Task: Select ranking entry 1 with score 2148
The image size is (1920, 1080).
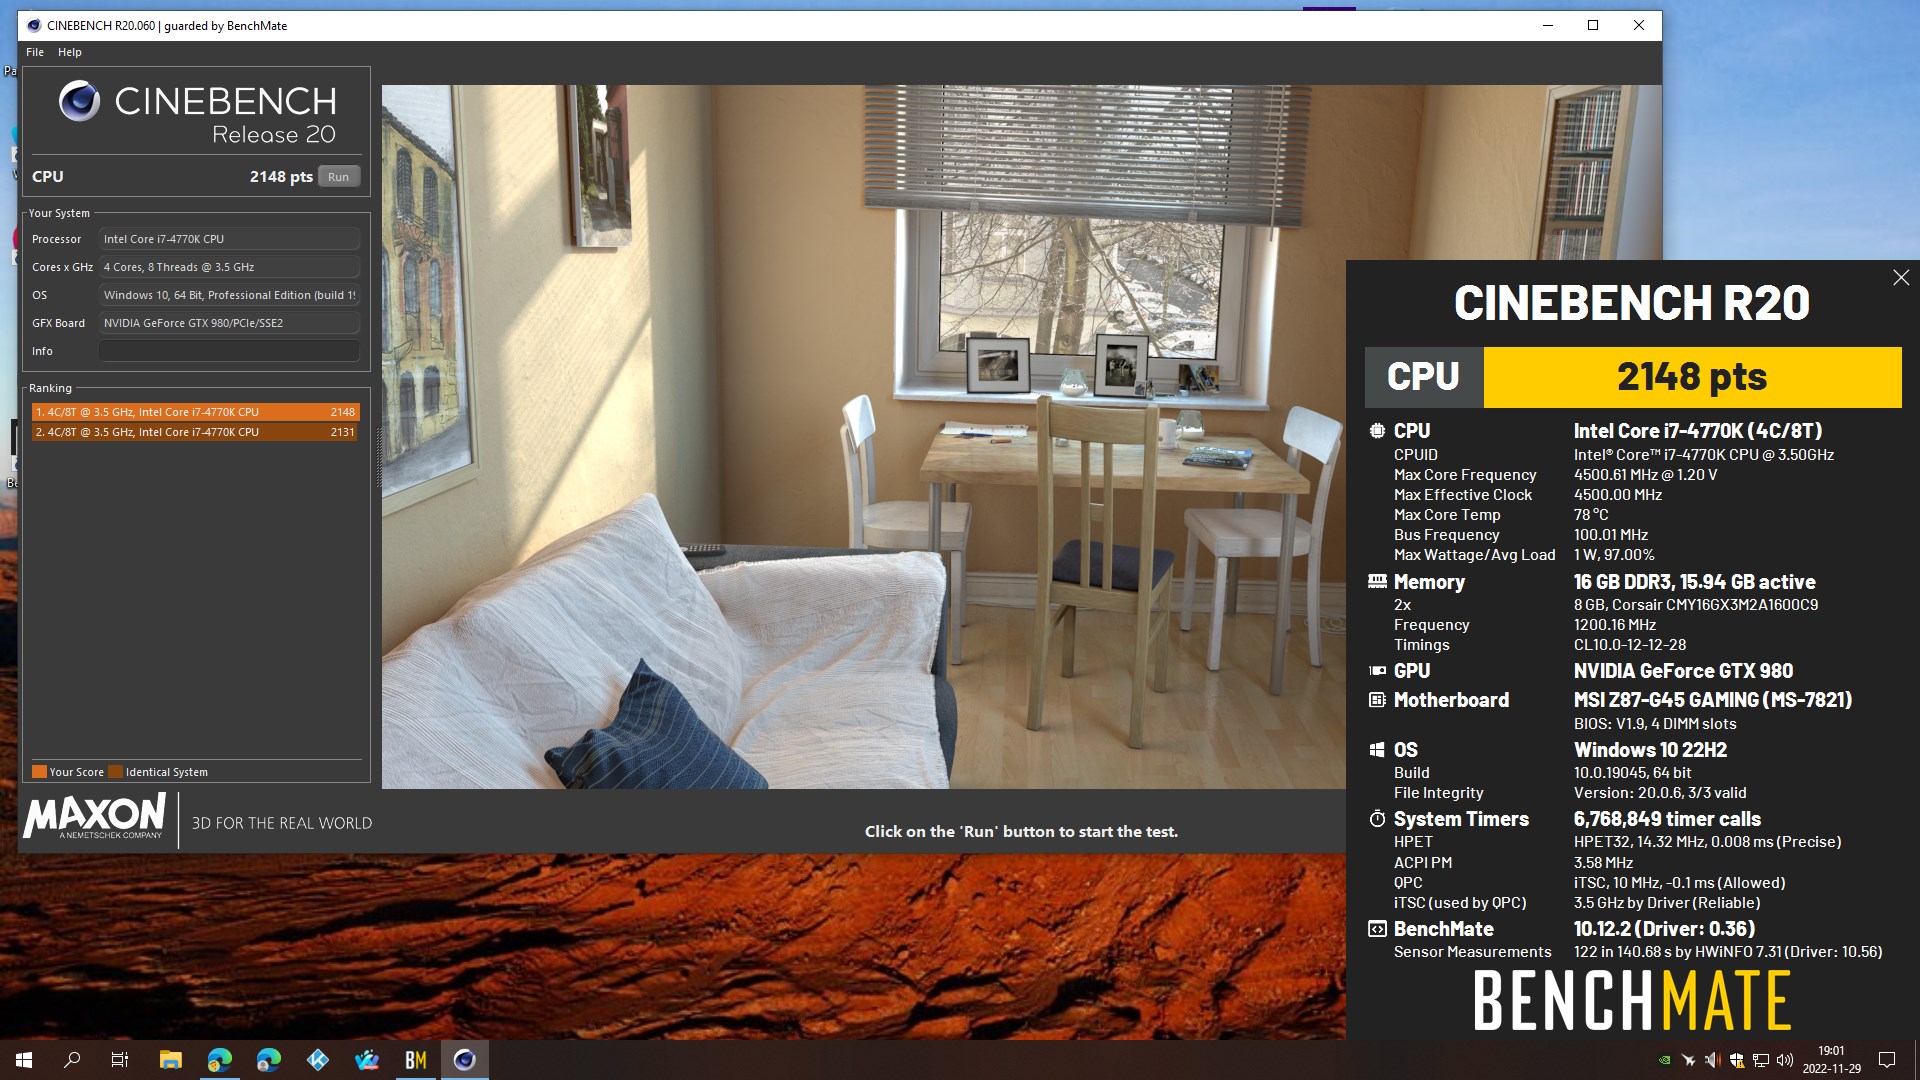Action: pyautogui.click(x=195, y=412)
